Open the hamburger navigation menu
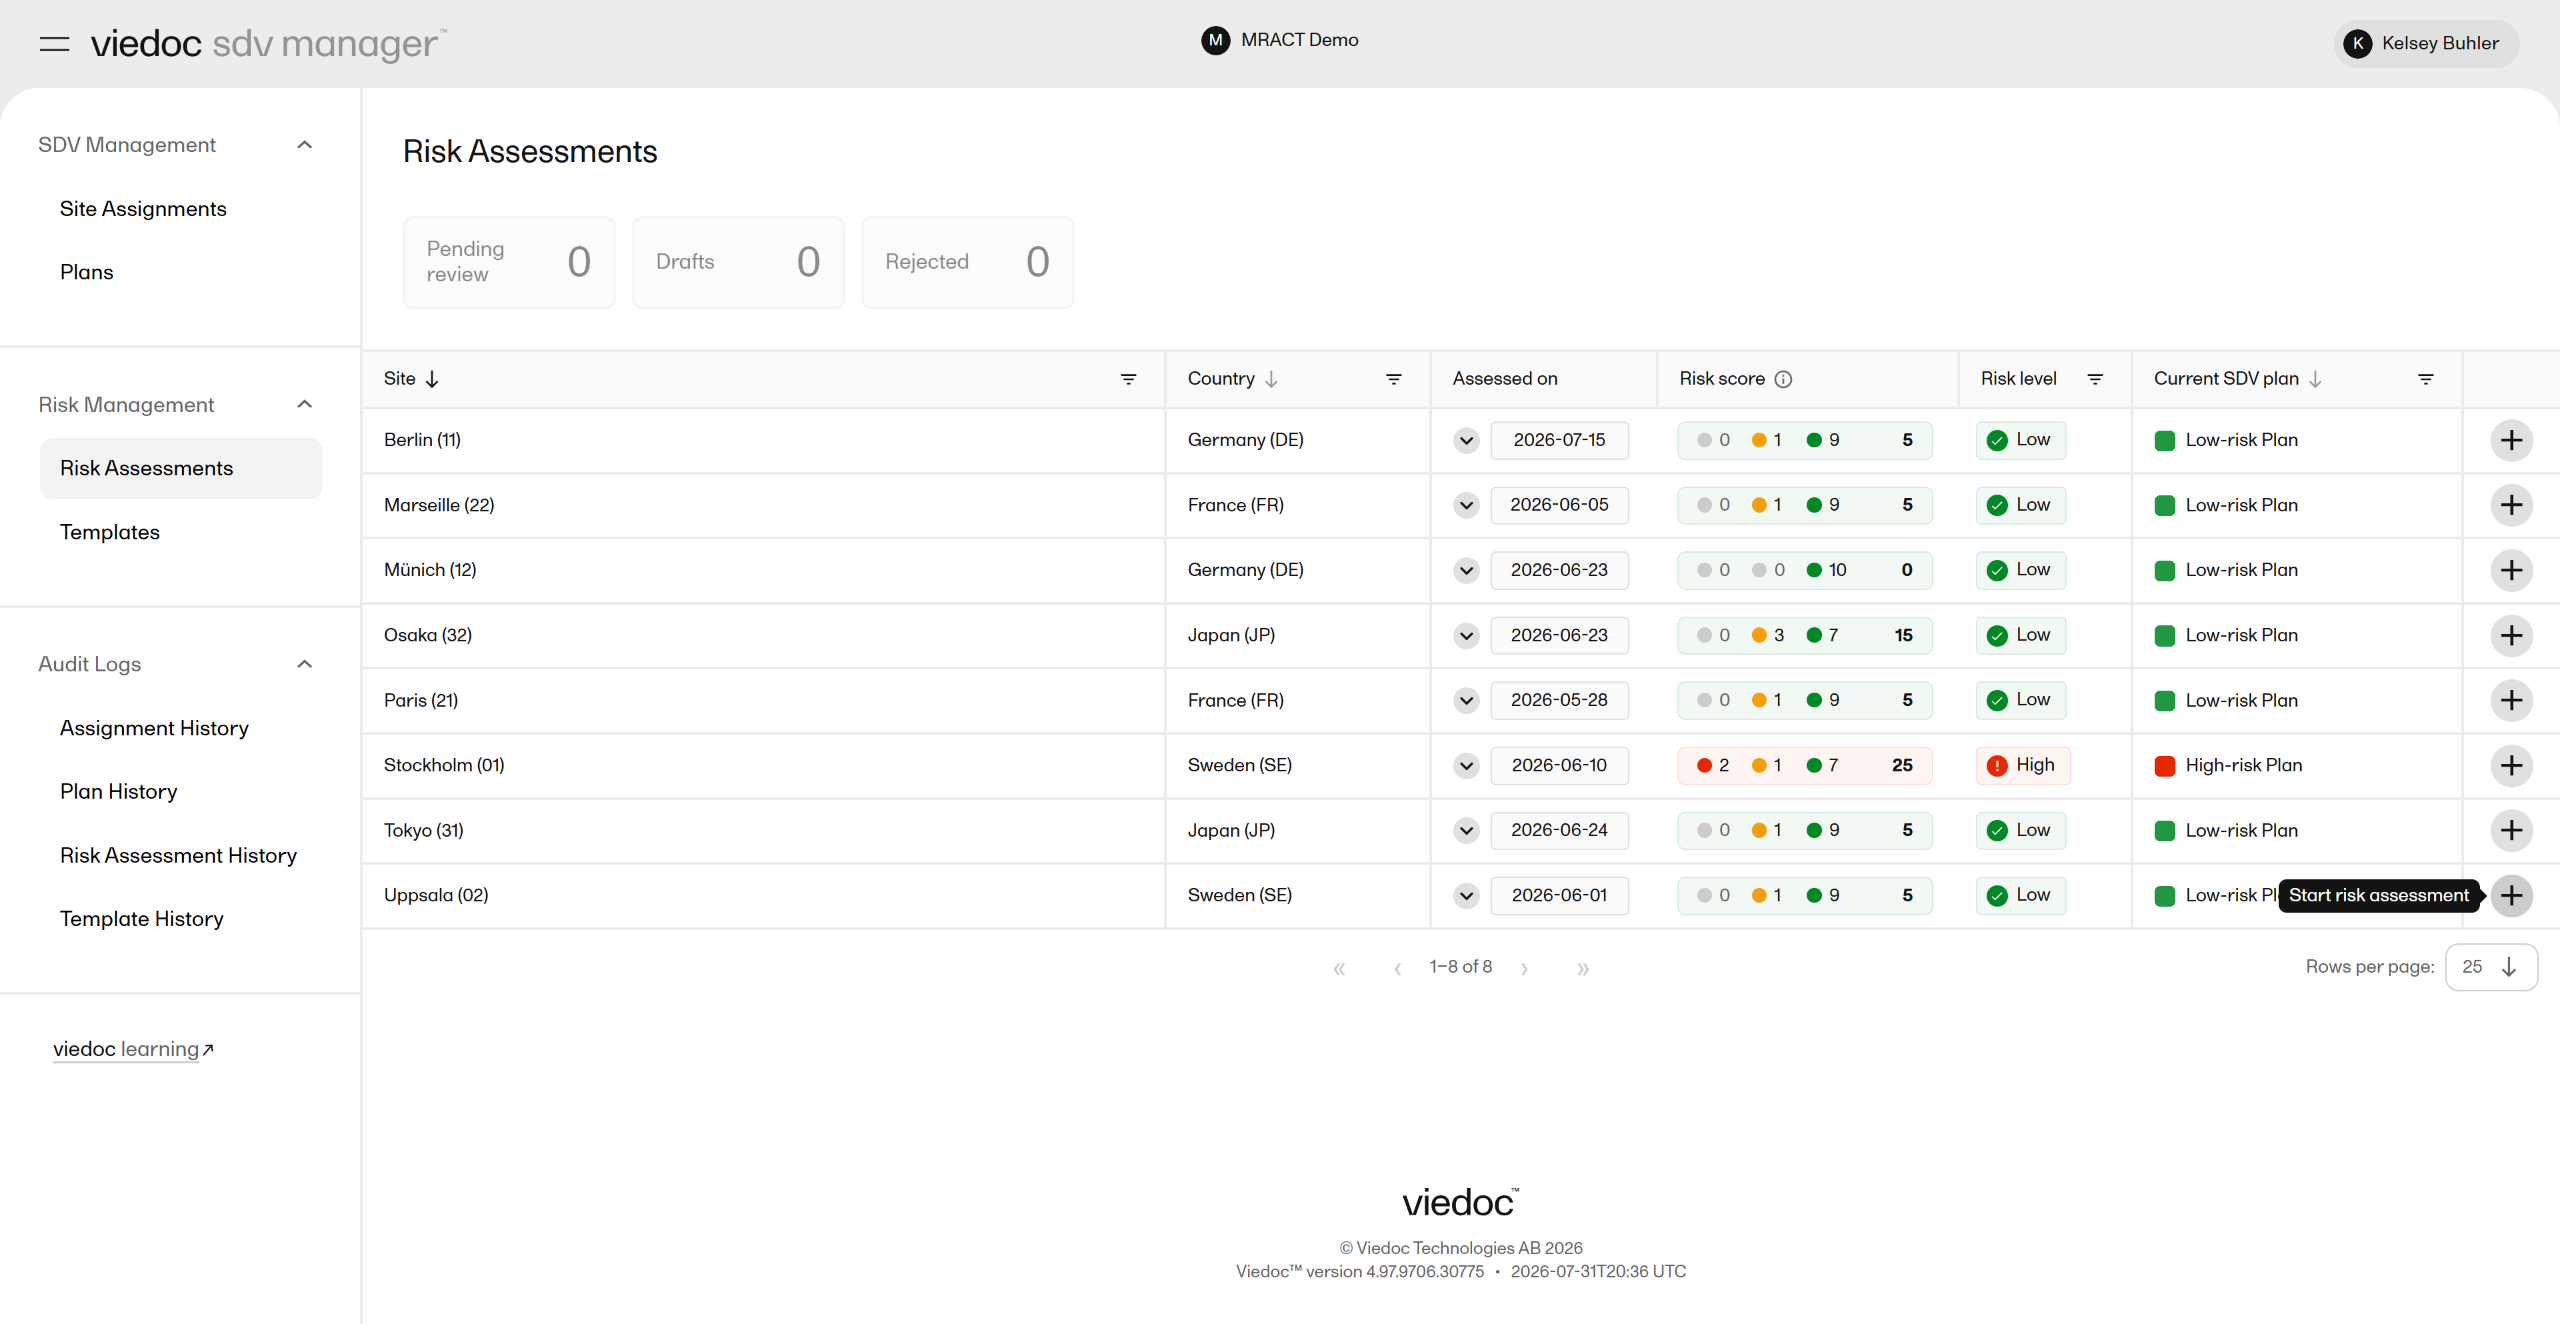2560x1324 pixels. click(x=54, y=43)
